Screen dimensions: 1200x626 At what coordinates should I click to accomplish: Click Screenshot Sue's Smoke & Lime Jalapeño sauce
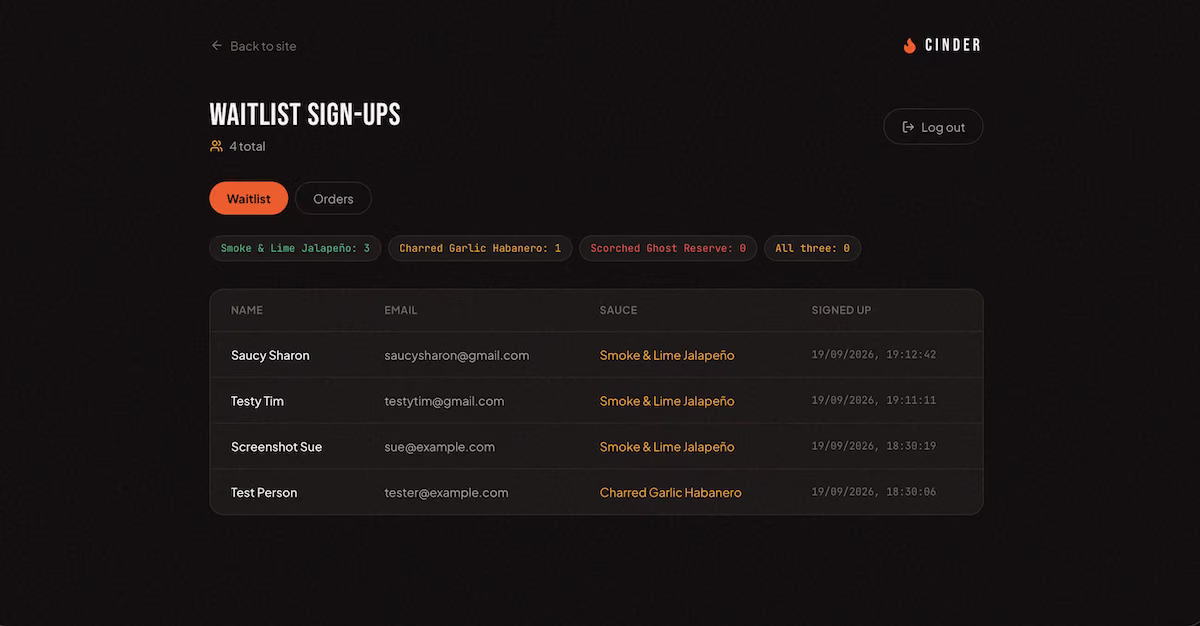point(667,447)
